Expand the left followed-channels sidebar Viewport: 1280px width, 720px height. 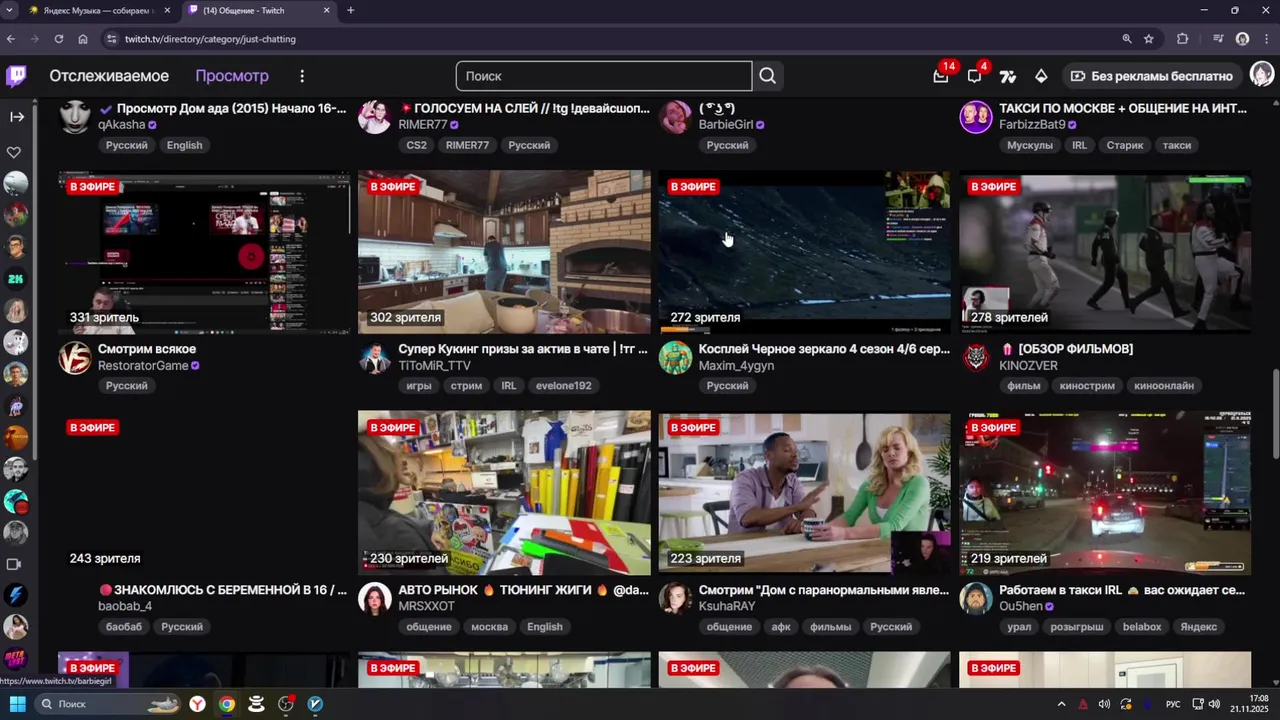click(x=17, y=117)
